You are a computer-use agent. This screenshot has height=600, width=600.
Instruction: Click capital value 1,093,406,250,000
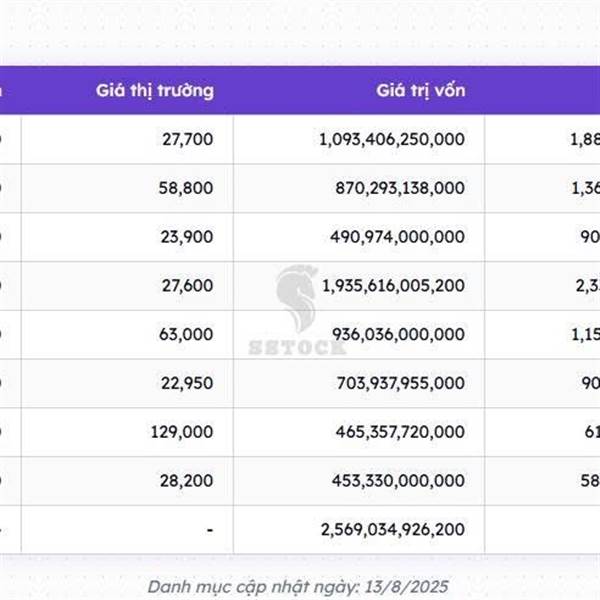coord(392,139)
